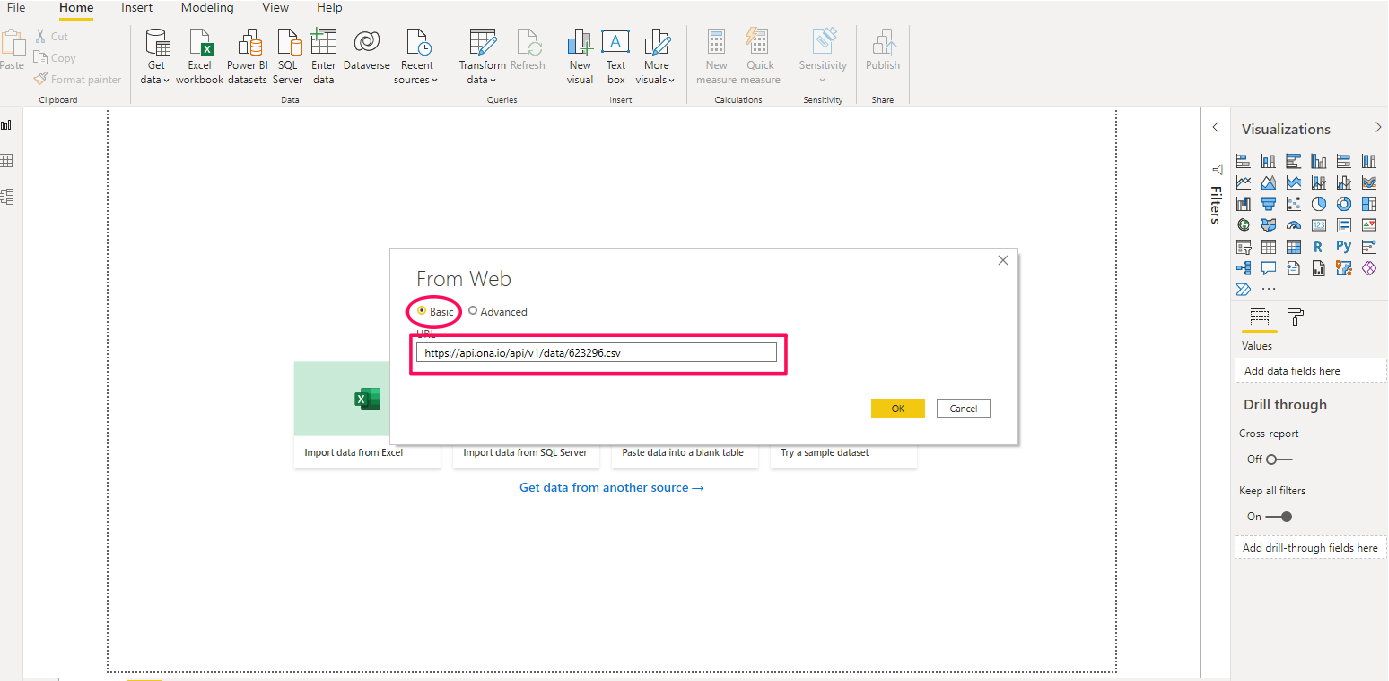Open the Format paint roller tab

point(1296,318)
